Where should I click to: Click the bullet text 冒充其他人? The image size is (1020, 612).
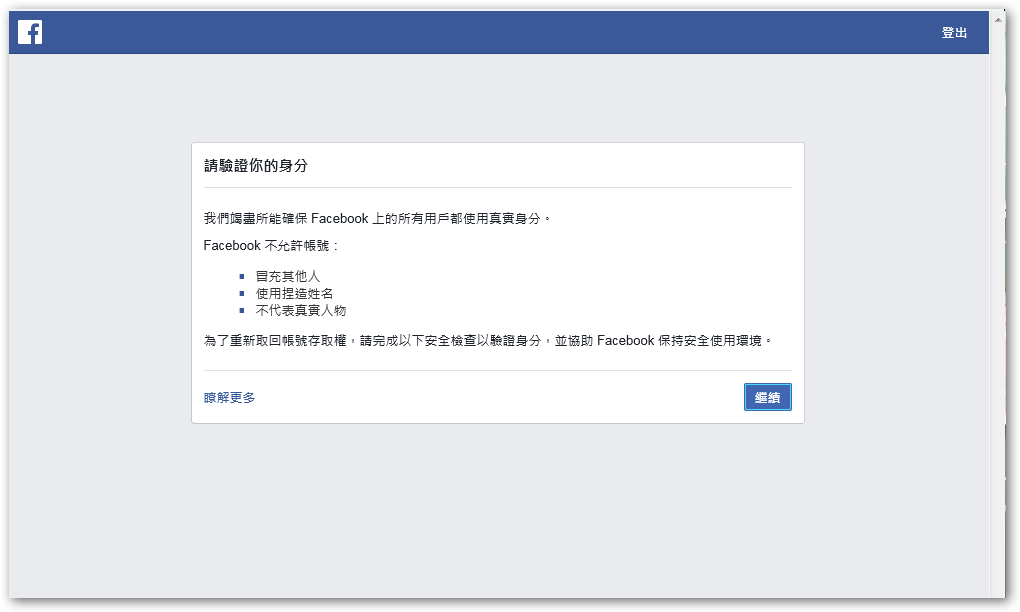pos(288,276)
